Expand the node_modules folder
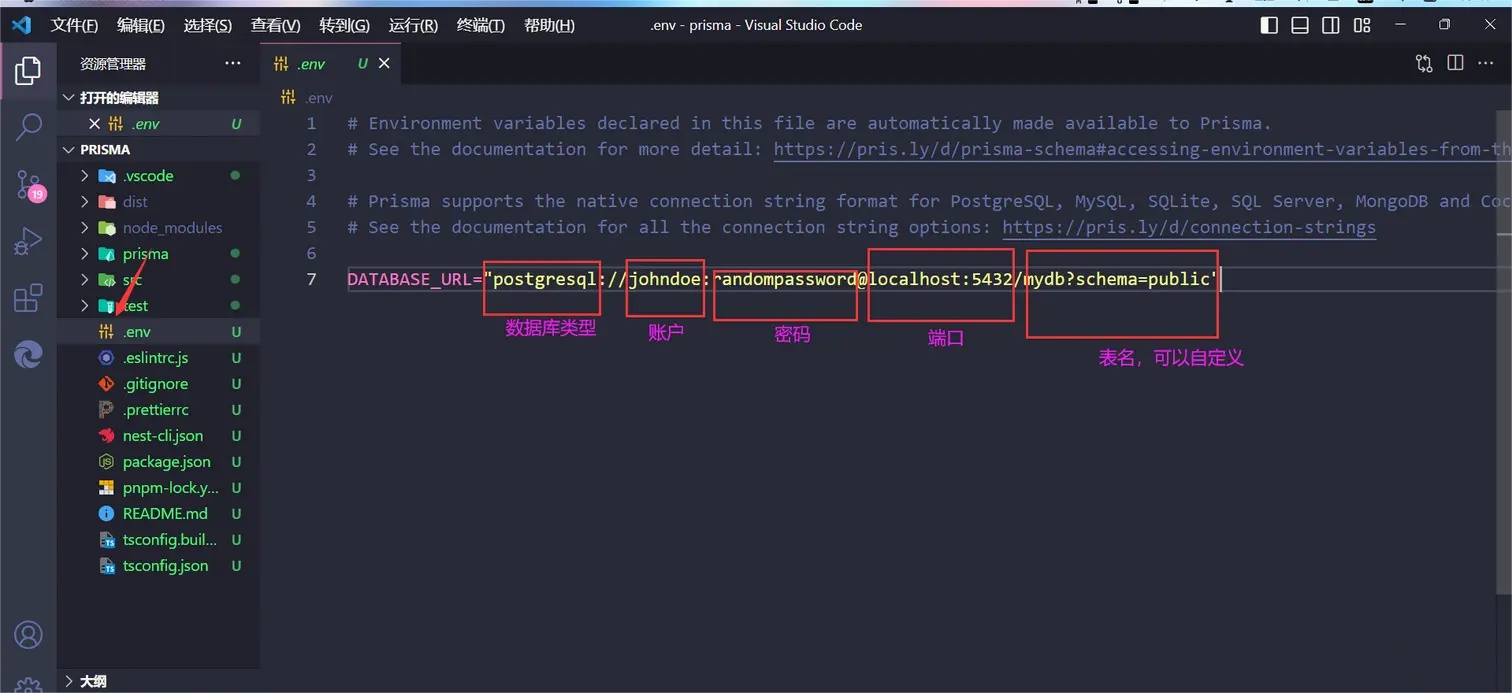 pyautogui.click(x=172, y=228)
